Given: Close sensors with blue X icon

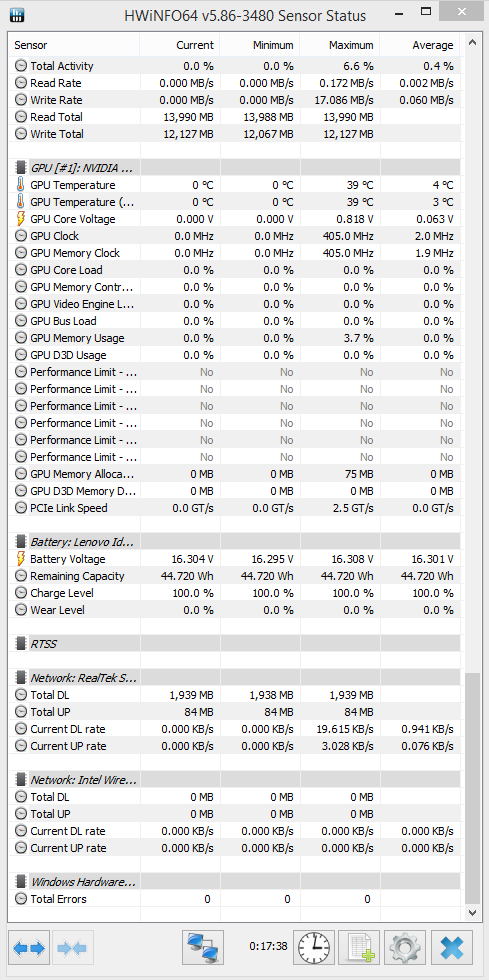Looking at the screenshot, I should (x=452, y=949).
